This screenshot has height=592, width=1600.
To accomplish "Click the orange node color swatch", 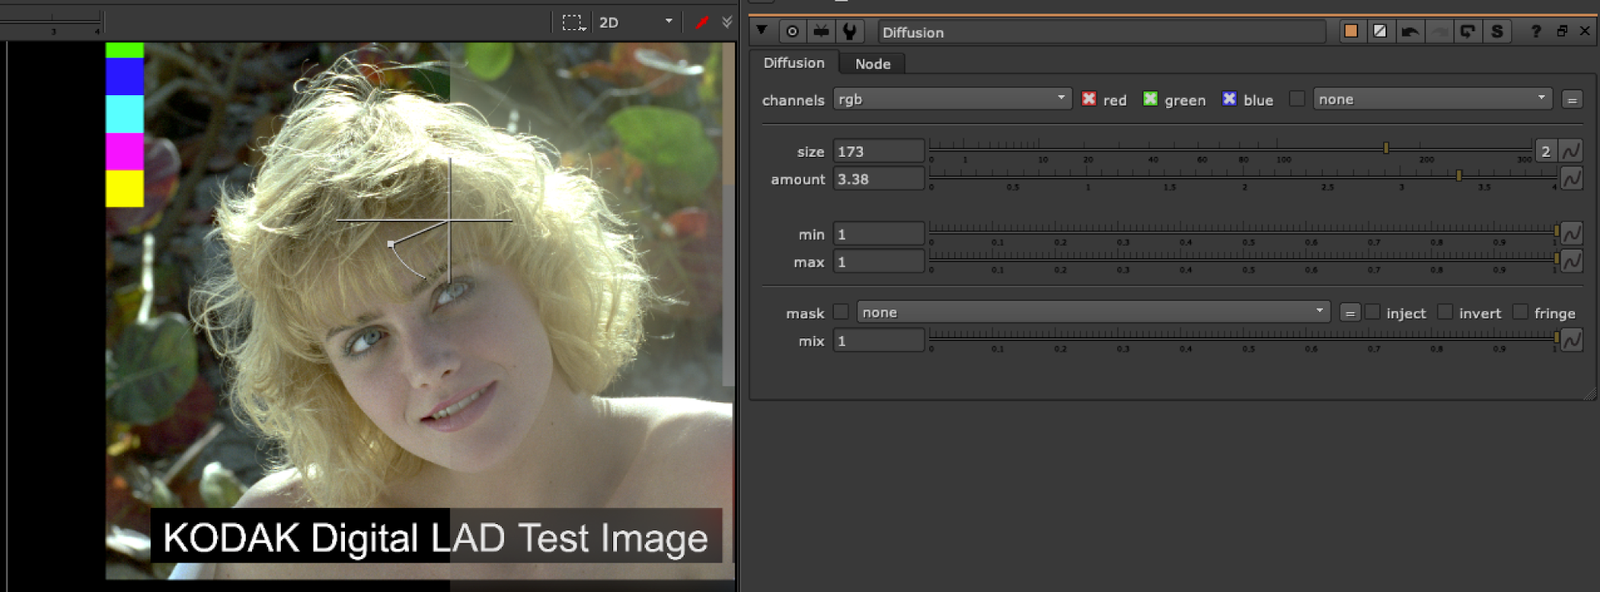I will tap(1351, 31).
